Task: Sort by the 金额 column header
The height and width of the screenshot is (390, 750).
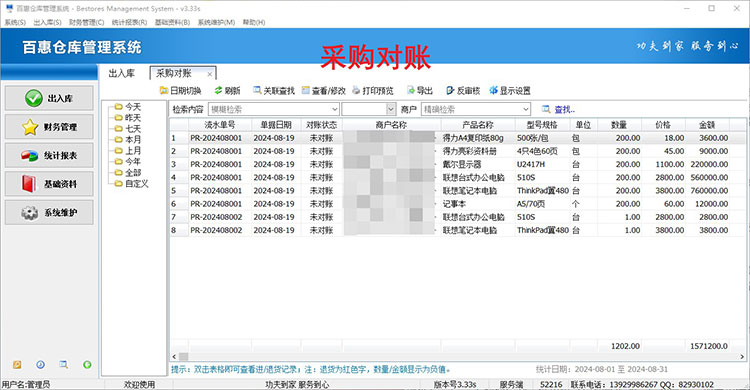Action: pos(707,125)
